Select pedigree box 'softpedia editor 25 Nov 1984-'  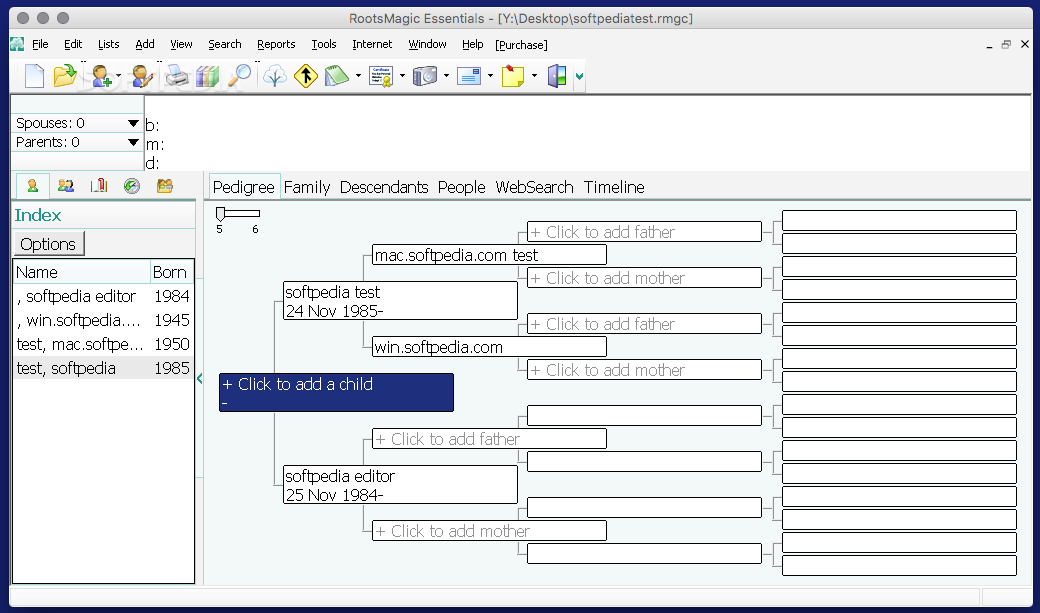(400, 485)
